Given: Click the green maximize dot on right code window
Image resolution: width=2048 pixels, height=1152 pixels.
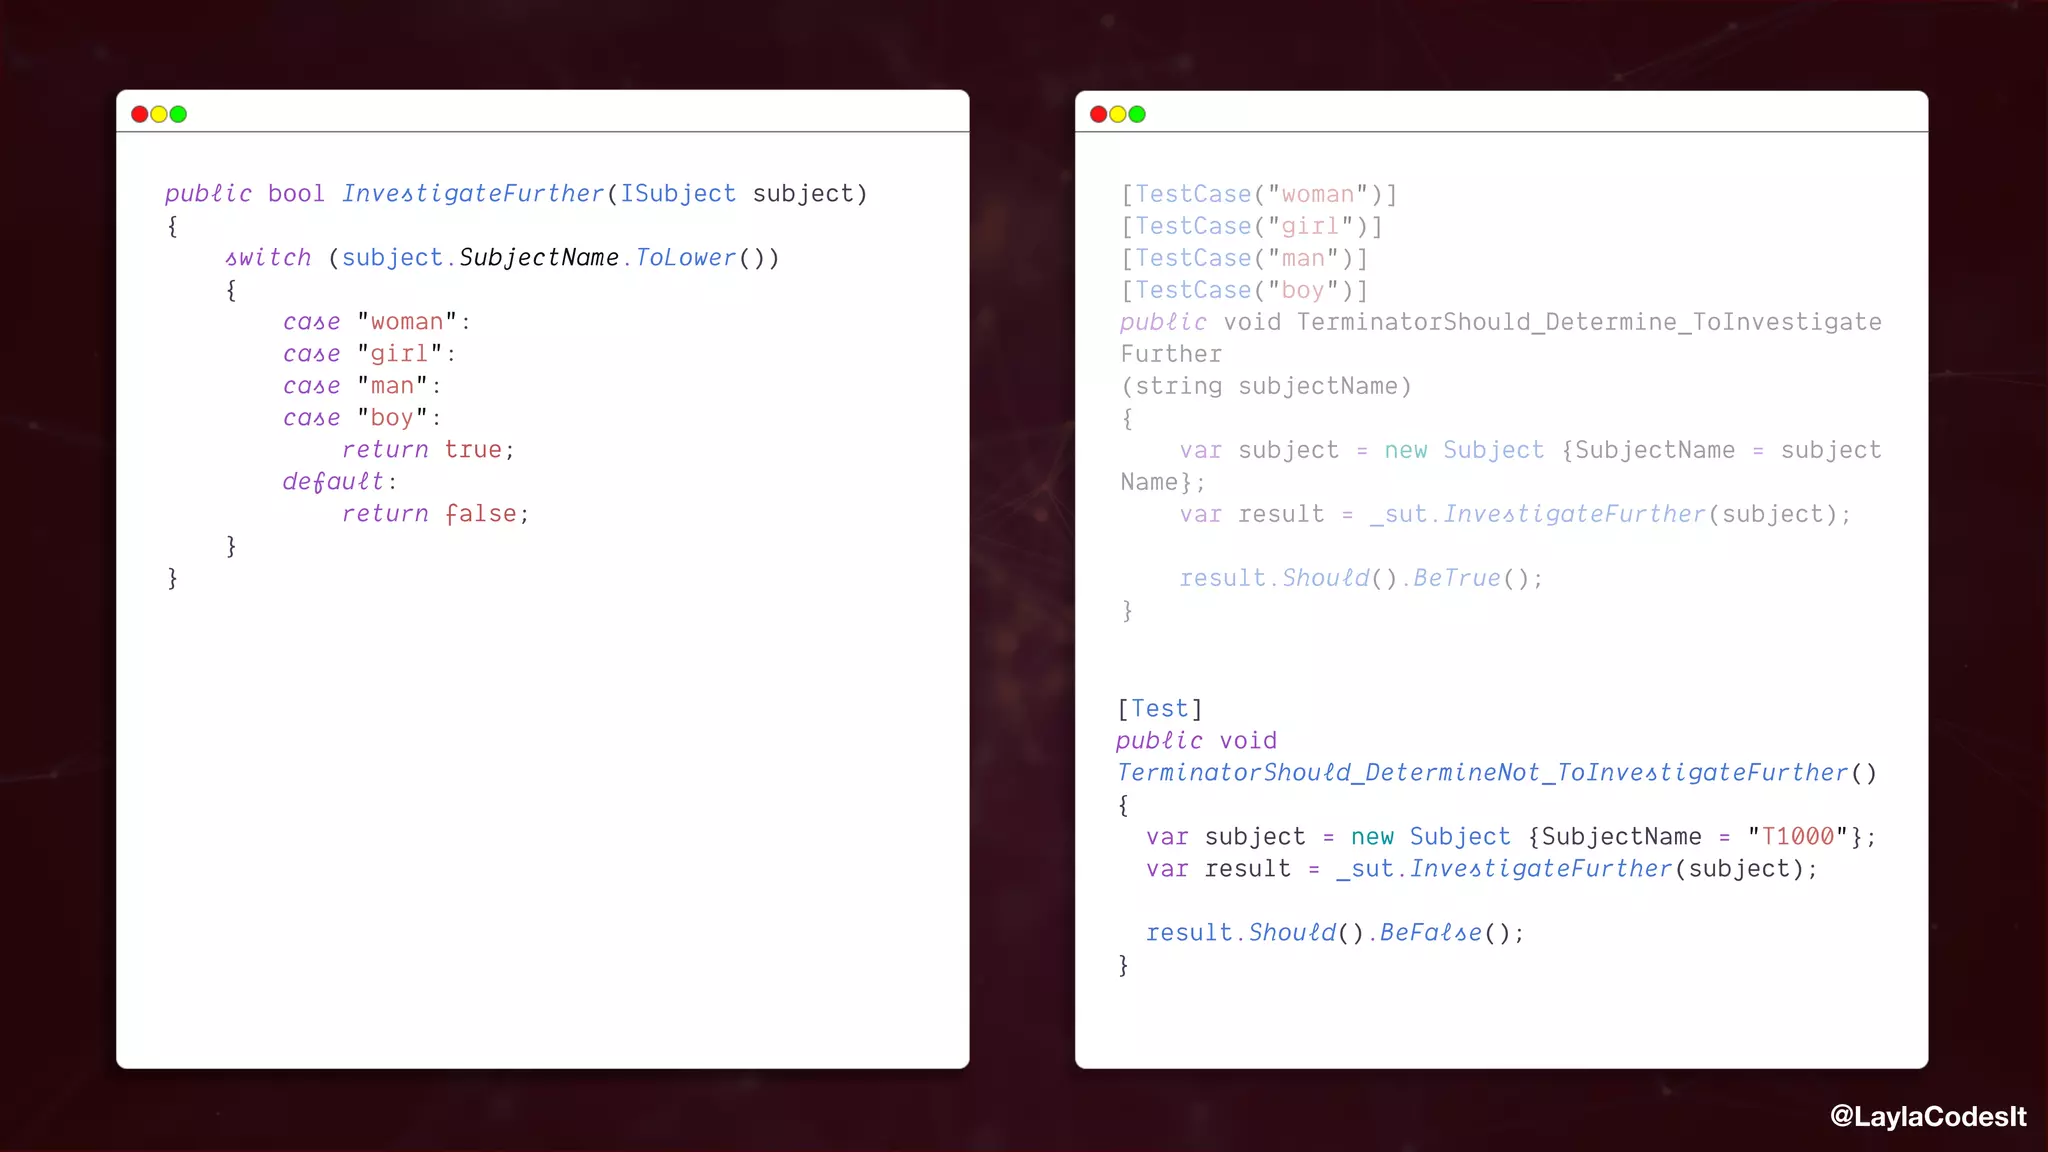Looking at the screenshot, I should tap(1137, 114).
